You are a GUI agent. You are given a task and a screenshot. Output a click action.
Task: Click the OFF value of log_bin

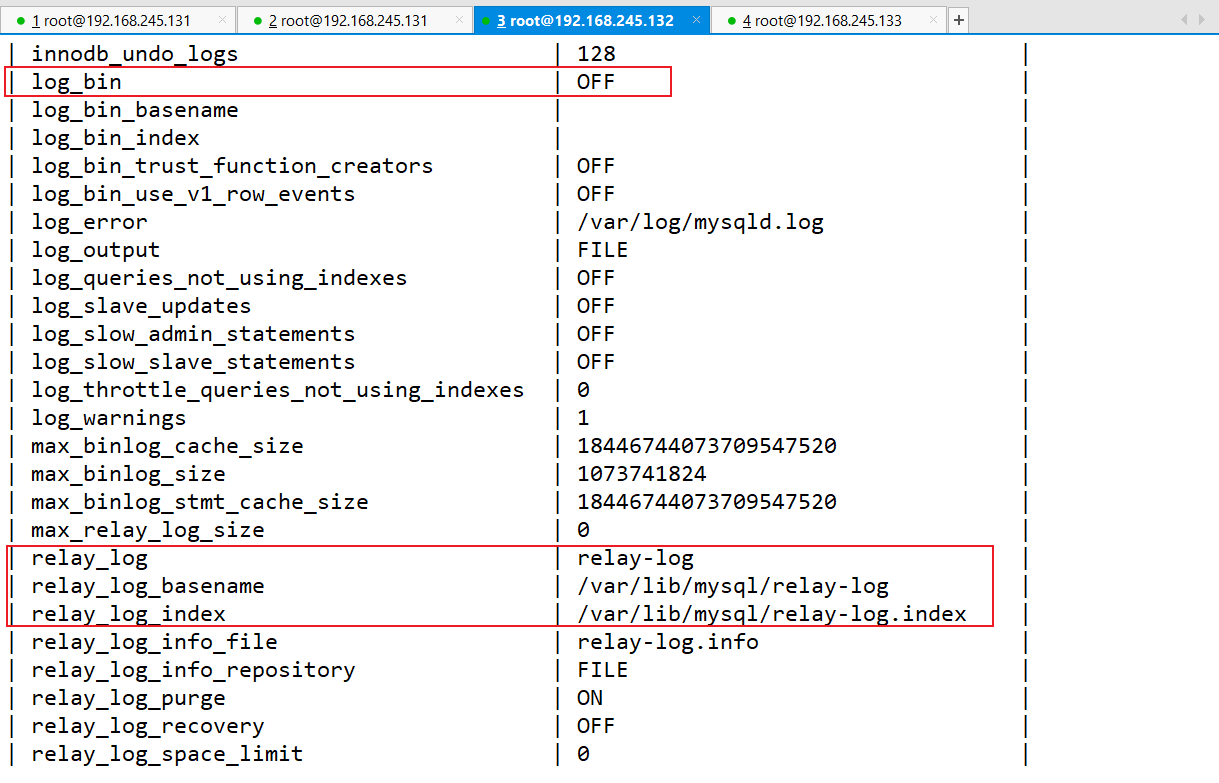(x=596, y=82)
